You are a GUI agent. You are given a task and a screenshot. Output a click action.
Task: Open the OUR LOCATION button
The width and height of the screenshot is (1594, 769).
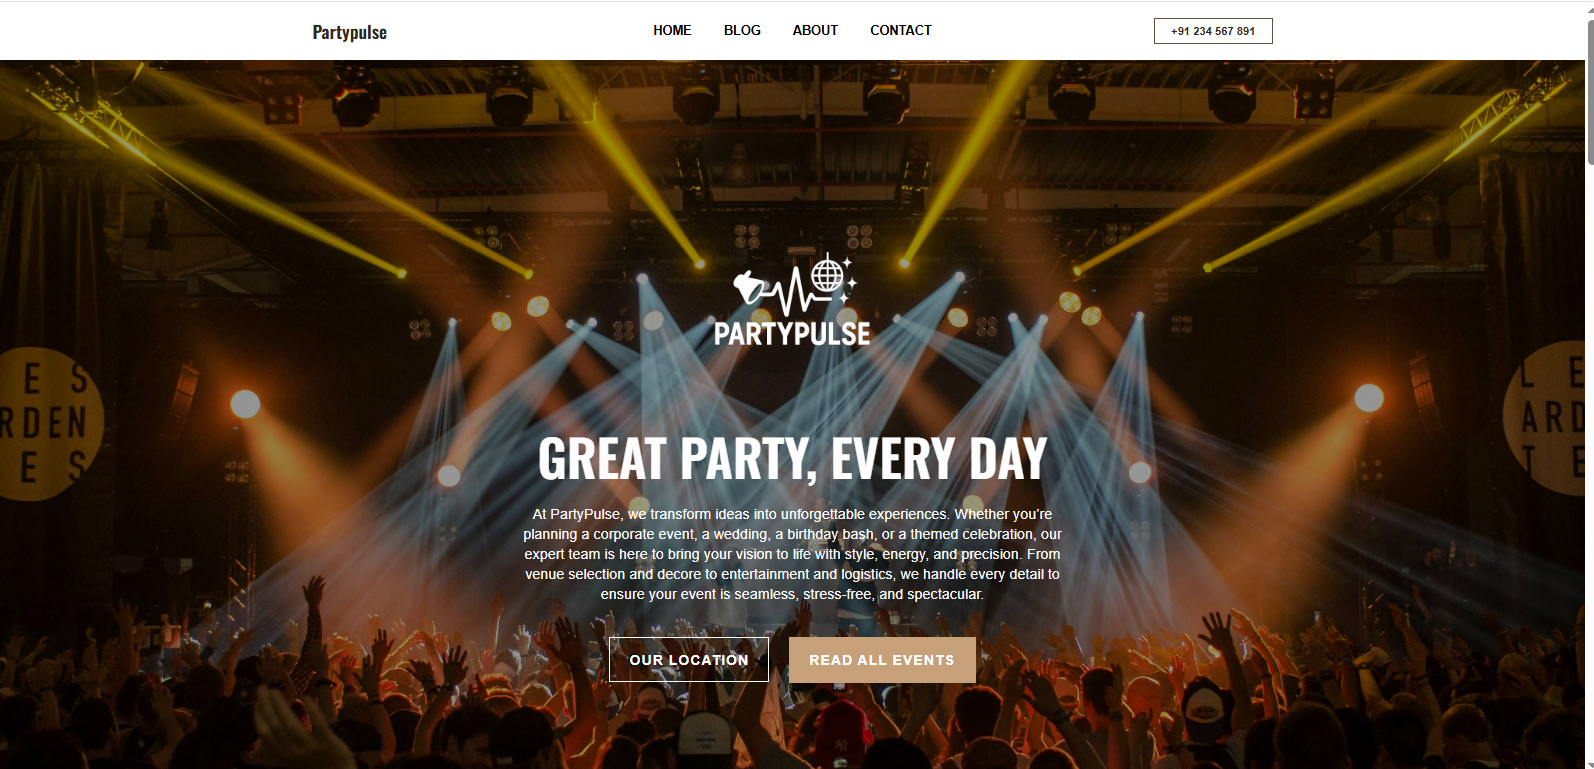click(x=689, y=660)
